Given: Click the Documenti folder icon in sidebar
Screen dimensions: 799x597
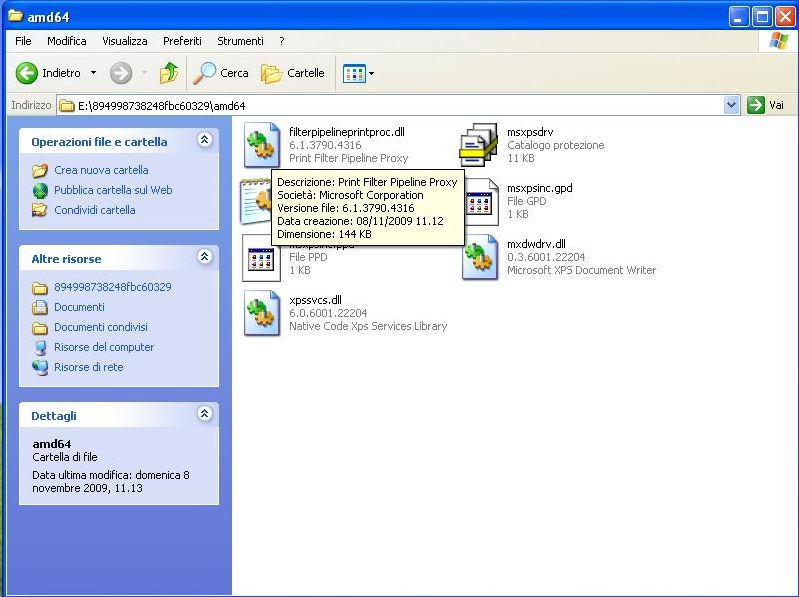Looking at the screenshot, I should tap(40, 307).
